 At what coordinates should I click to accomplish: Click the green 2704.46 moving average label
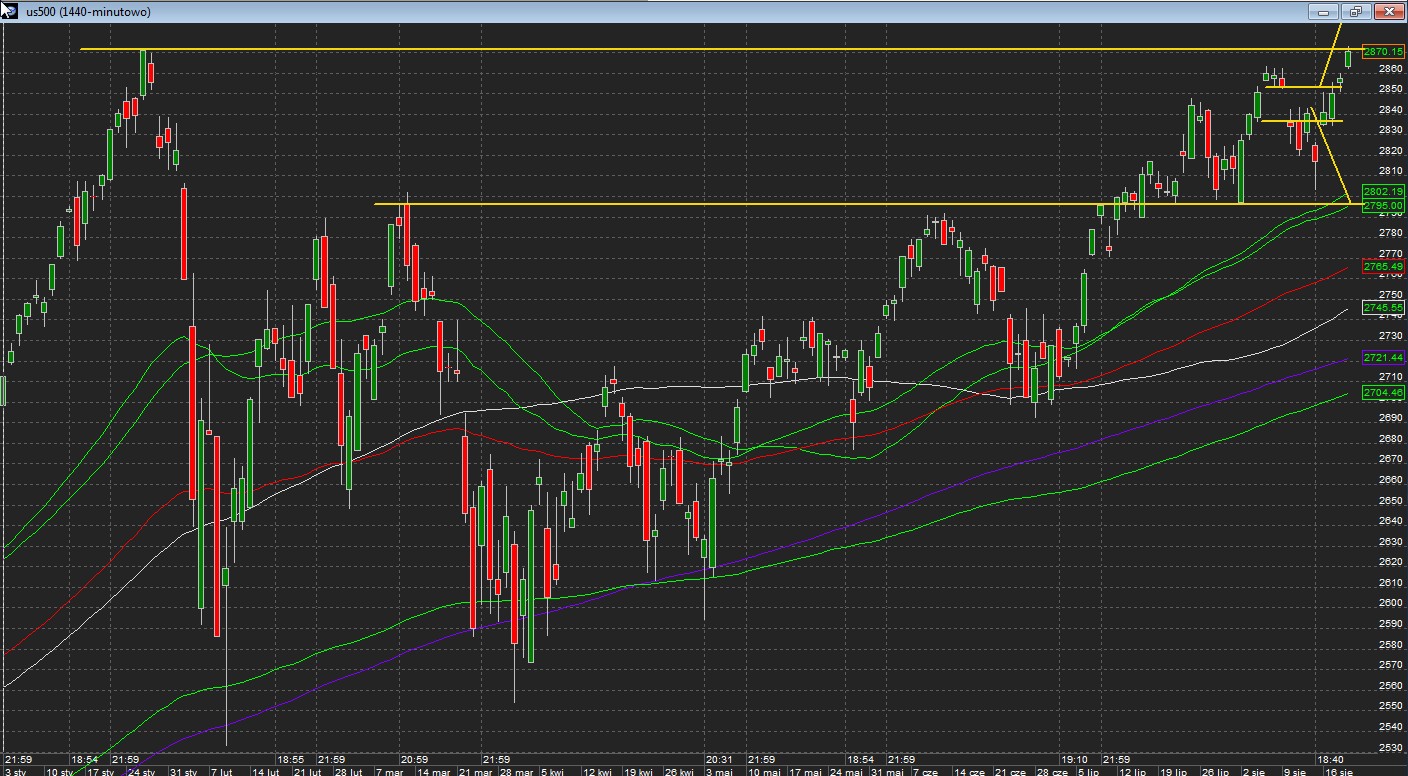1383,393
